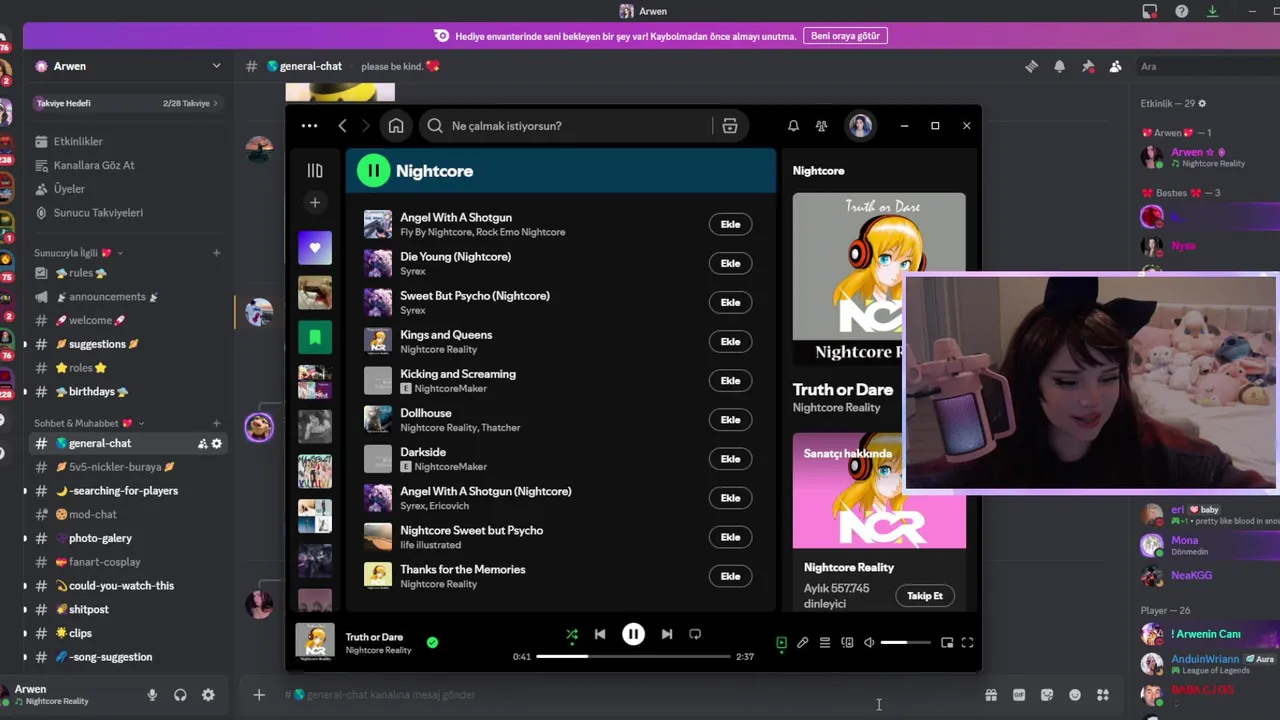Expand Takviye Hedefi boost goal
This screenshot has width=1280, height=720.
pos(127,103)
